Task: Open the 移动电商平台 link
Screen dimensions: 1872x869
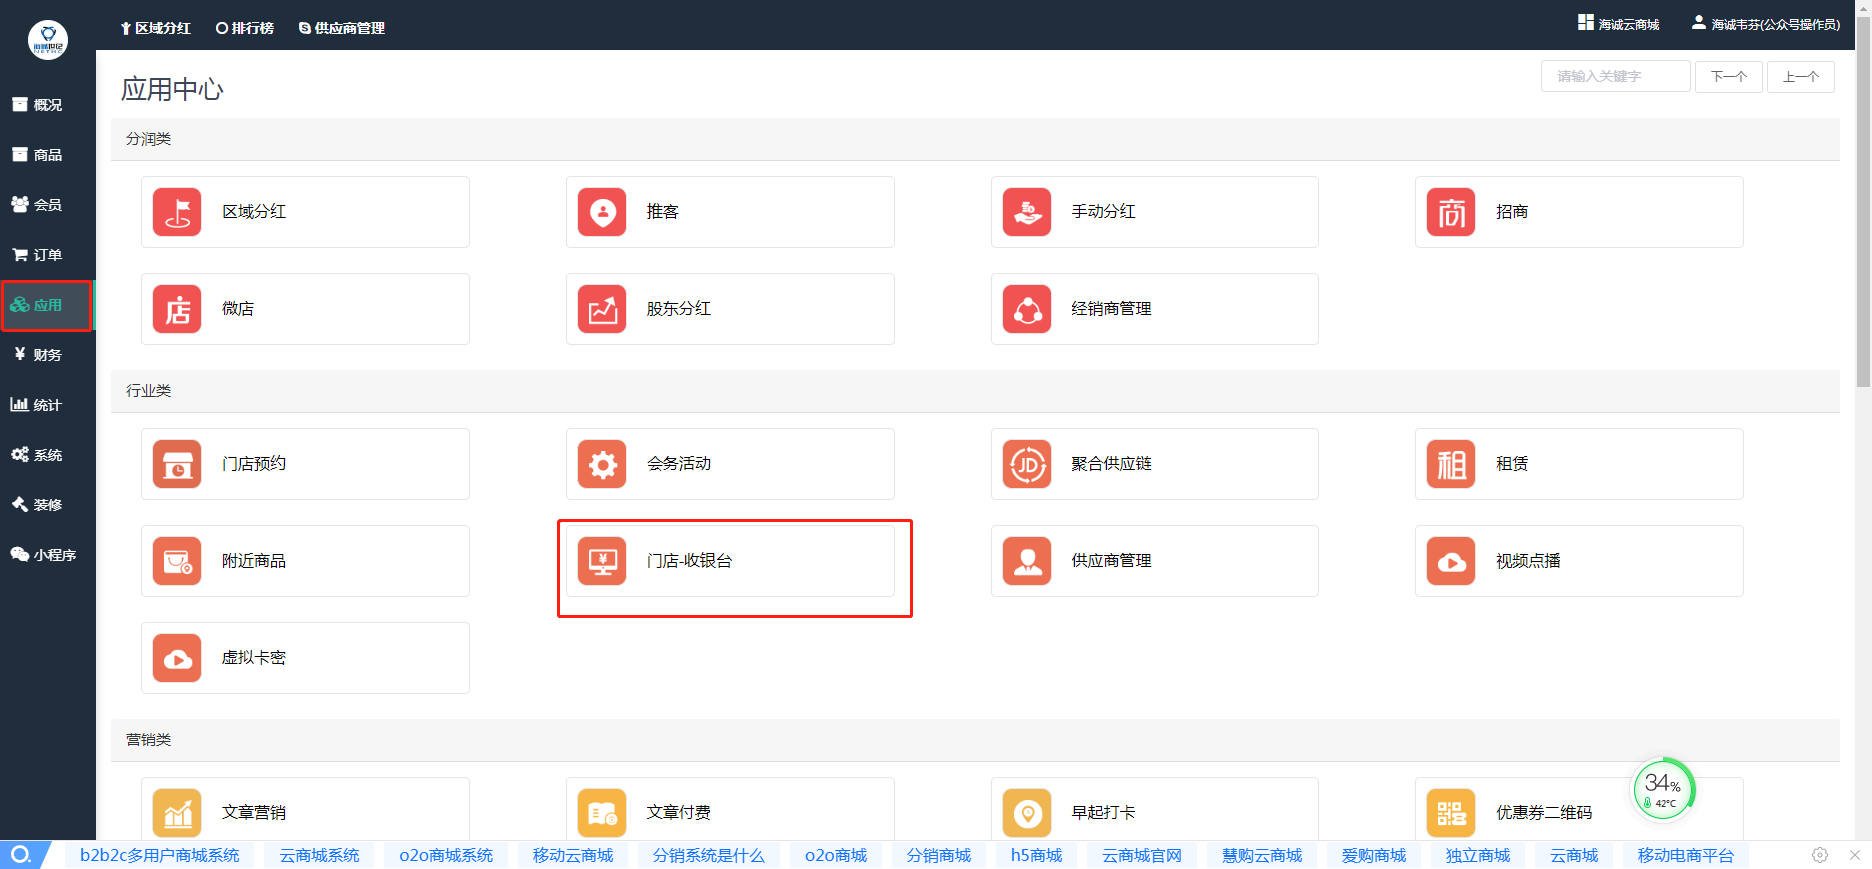Action: pyautogui.click(x=1686, y=855)
